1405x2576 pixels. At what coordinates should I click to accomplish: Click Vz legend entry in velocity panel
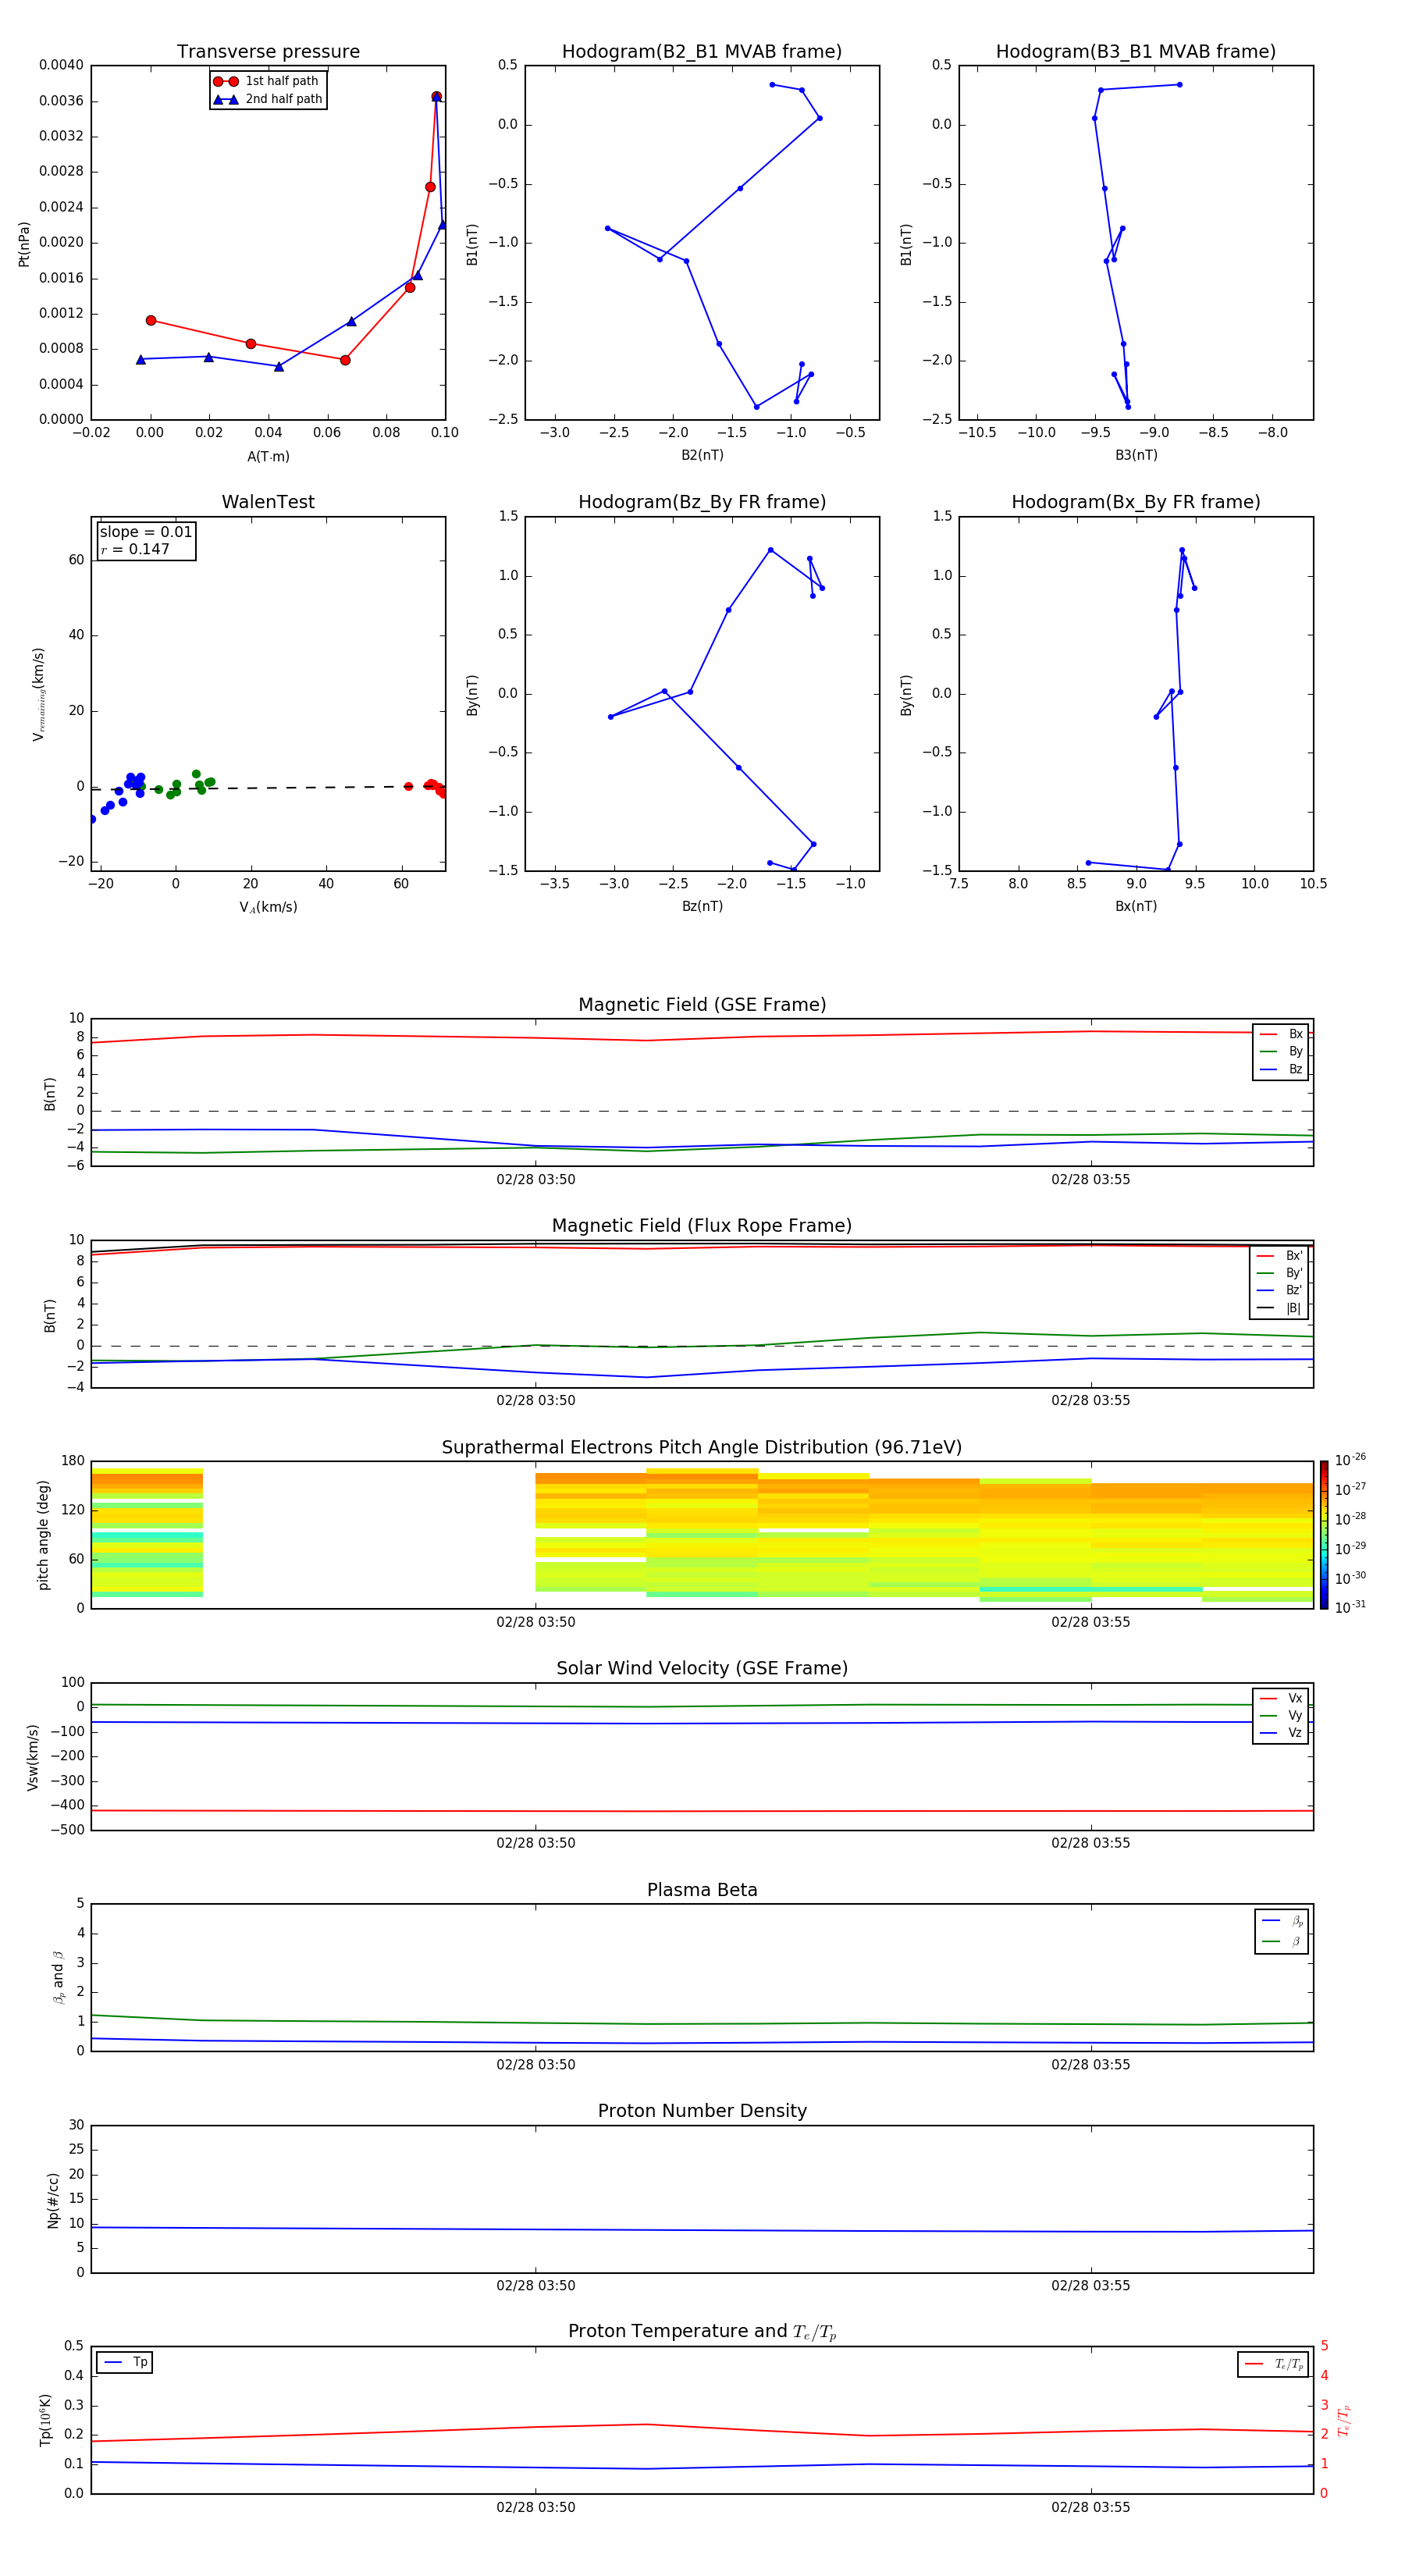[1281, 1733]
